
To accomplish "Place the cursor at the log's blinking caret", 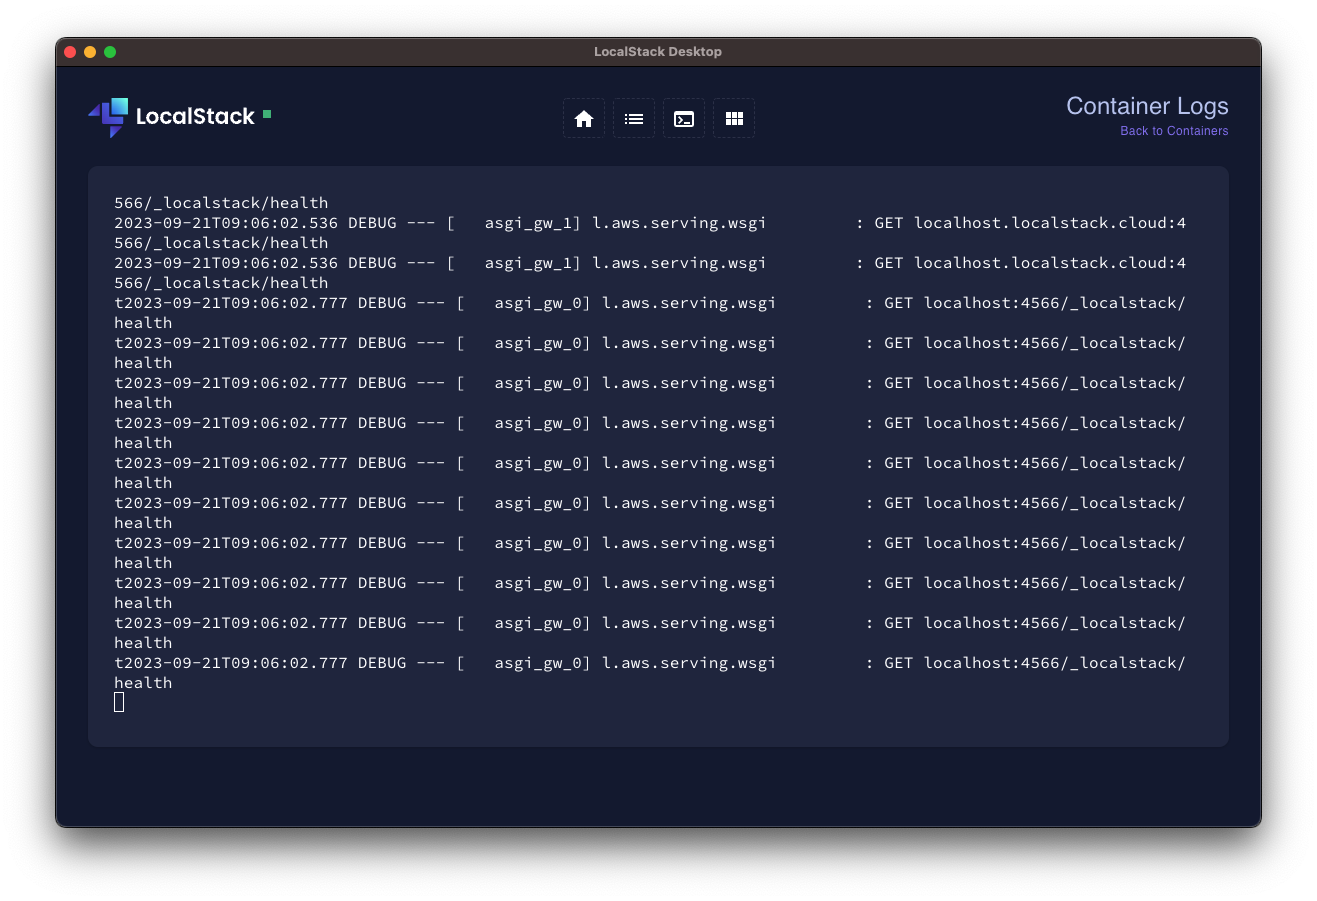I will point(119,702).
